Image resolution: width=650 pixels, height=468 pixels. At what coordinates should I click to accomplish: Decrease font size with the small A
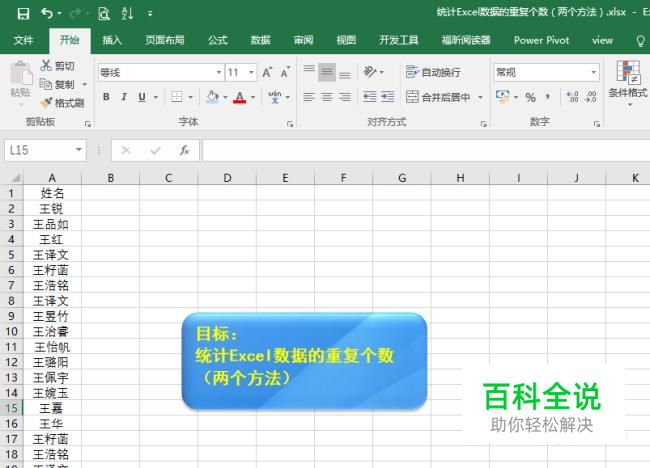tap(285, 73)
